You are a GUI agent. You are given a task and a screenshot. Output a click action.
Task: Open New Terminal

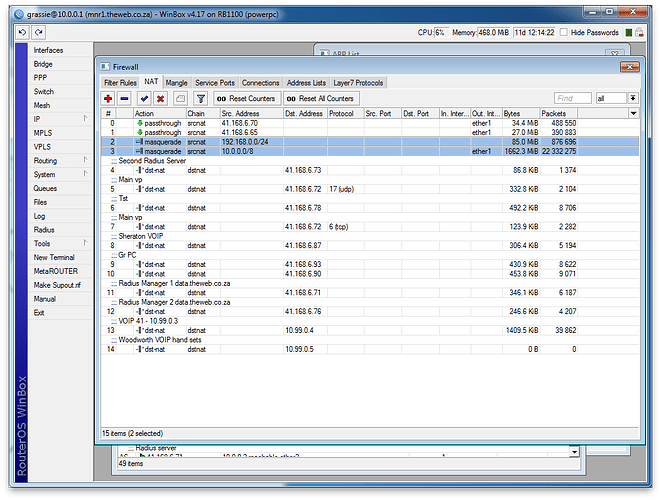(60, 257)
